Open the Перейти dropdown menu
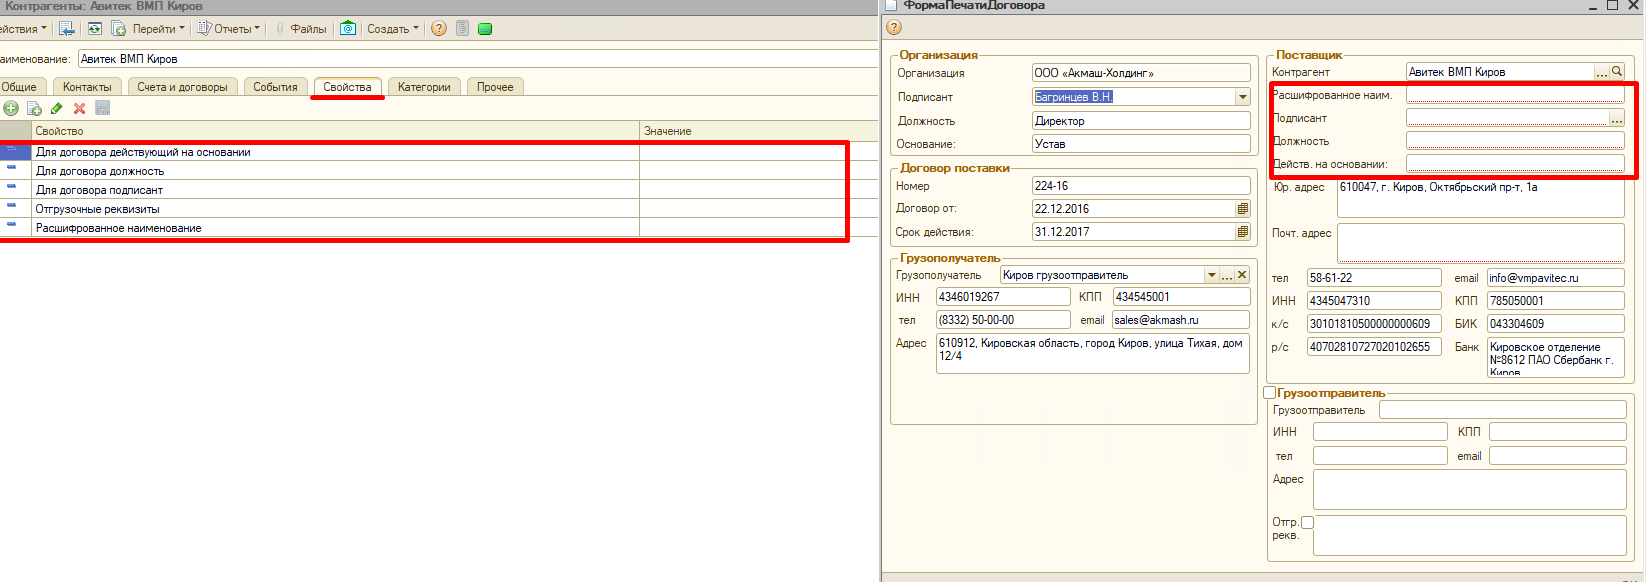 point(159,29)
